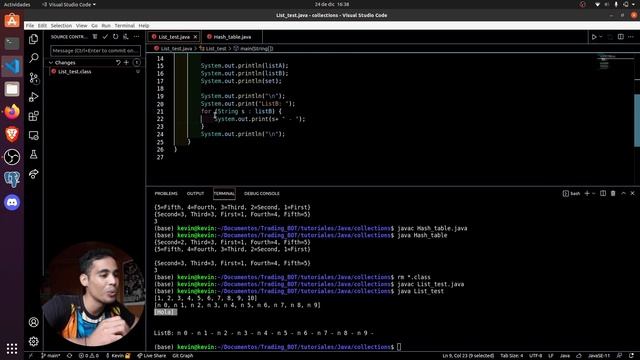Open the Extensions view
Image resolution: width=640 pixels, height=360 pixels.
(33, 116)
